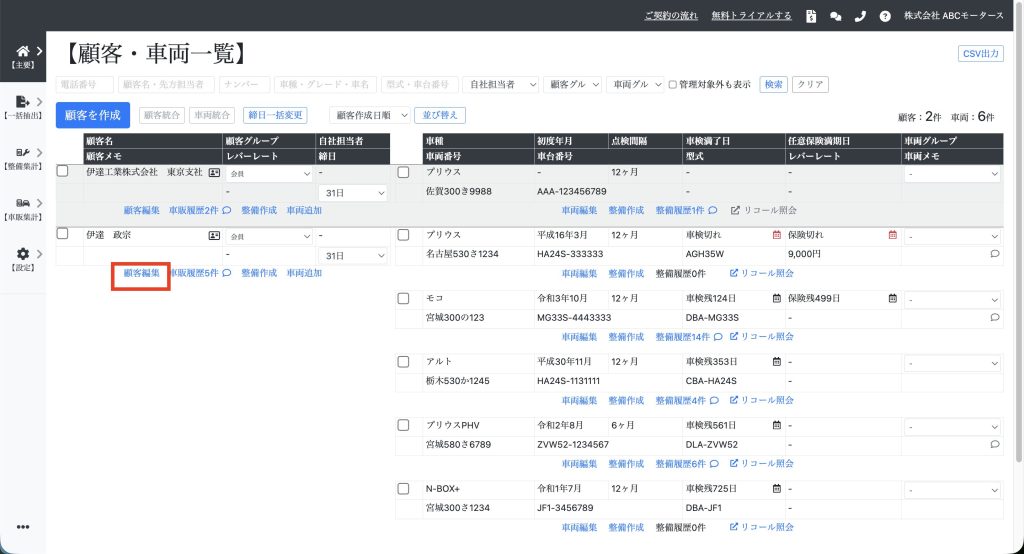Image resolution: width=1024 pixels, height=554 pixels.
Task: Click the 電話番号 search input field
Action: (84, 85)
